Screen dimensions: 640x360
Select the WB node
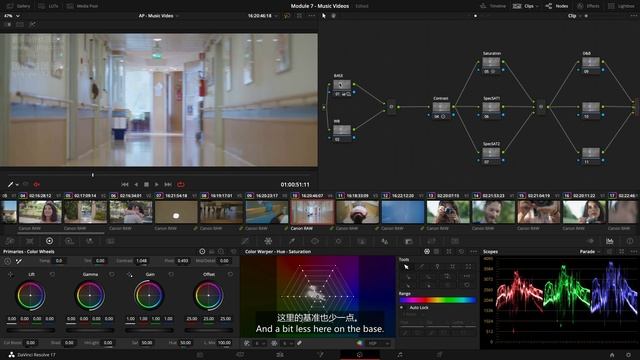pos(342,131)
